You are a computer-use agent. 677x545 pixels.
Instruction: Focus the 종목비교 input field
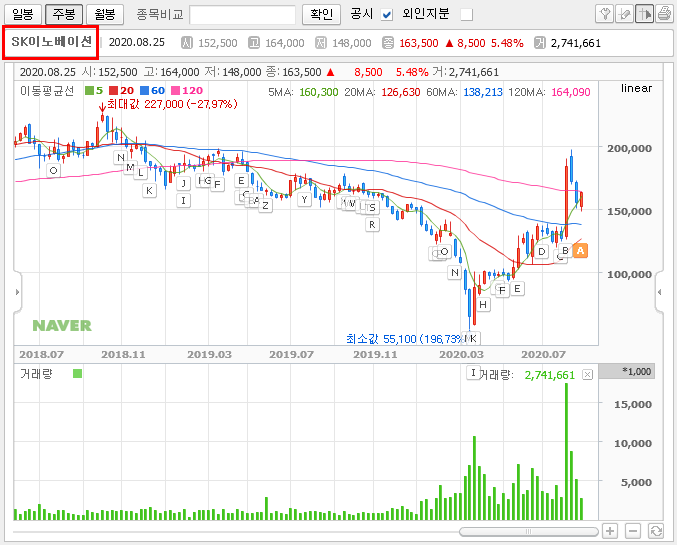coord(243,15)
